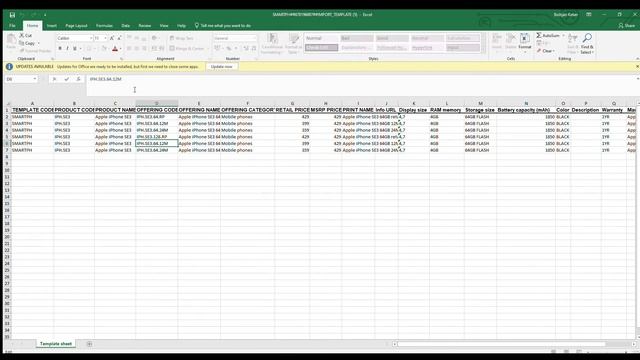The image size is (640, 360).
Task: Click the Insert Function fx icon
Action: (78, 79)
